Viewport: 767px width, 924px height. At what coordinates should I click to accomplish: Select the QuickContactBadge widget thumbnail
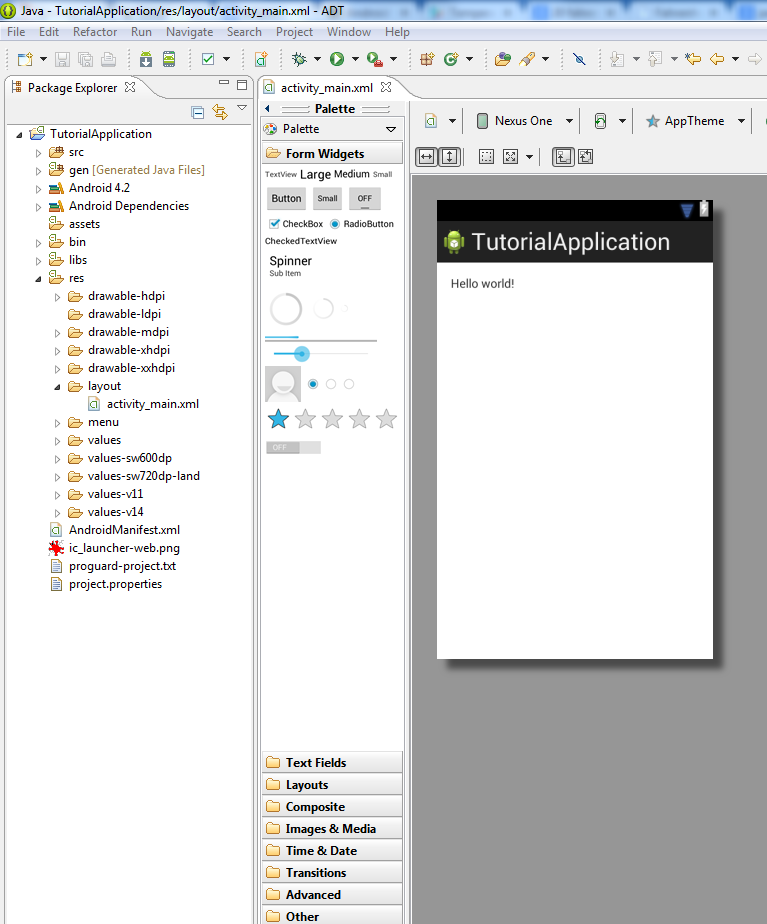click(283, 384)
